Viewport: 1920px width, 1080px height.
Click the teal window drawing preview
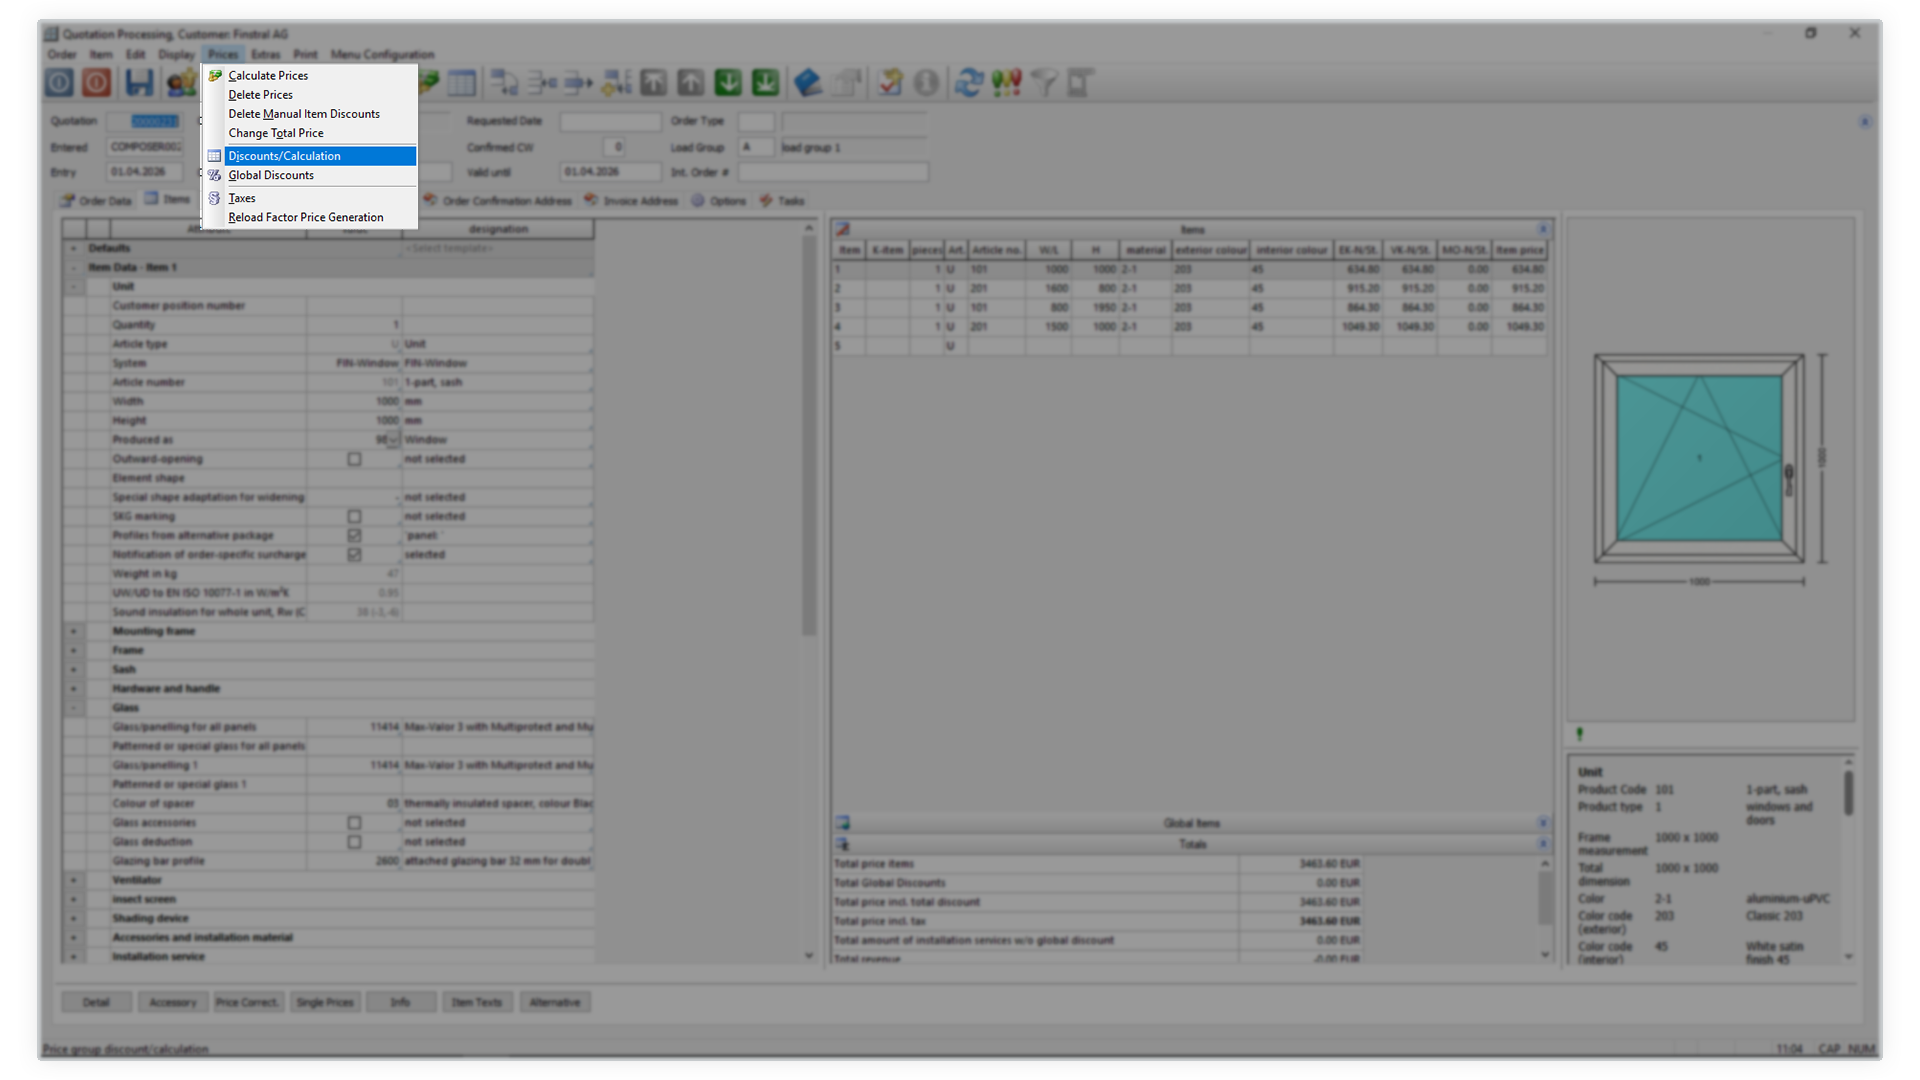coord(1699,458)
